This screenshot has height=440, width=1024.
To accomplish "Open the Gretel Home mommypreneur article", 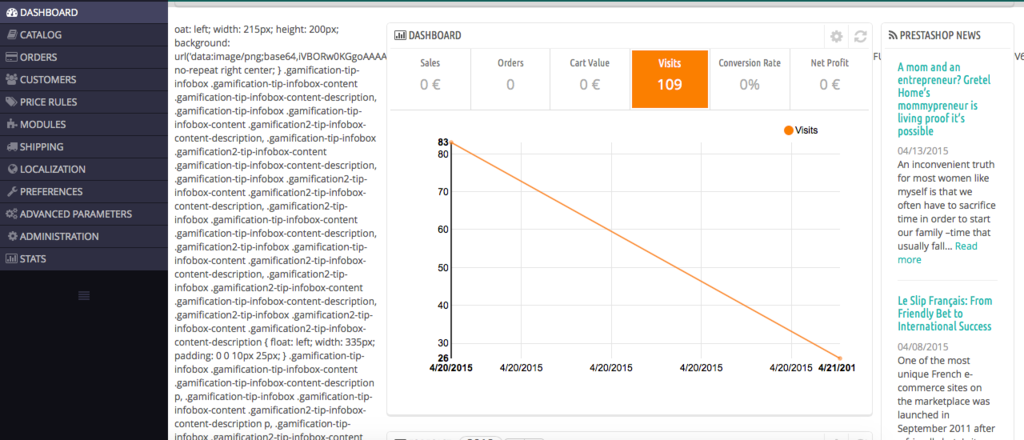I will 944,99.
